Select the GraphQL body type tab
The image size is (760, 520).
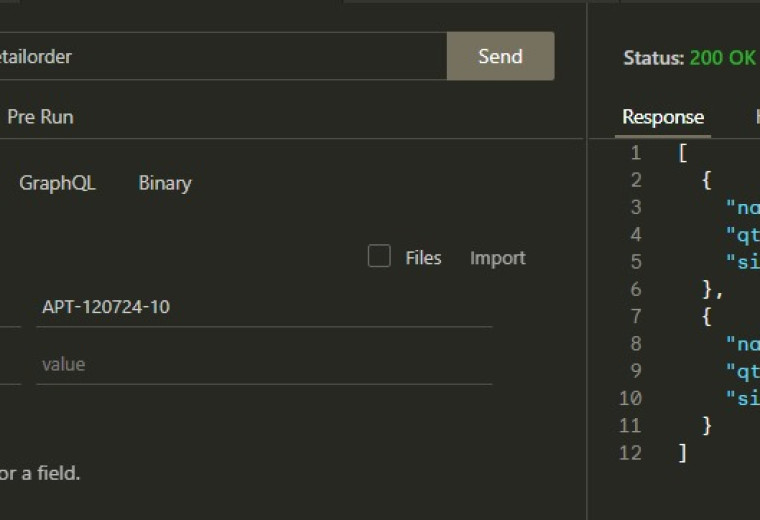[57, 183]
